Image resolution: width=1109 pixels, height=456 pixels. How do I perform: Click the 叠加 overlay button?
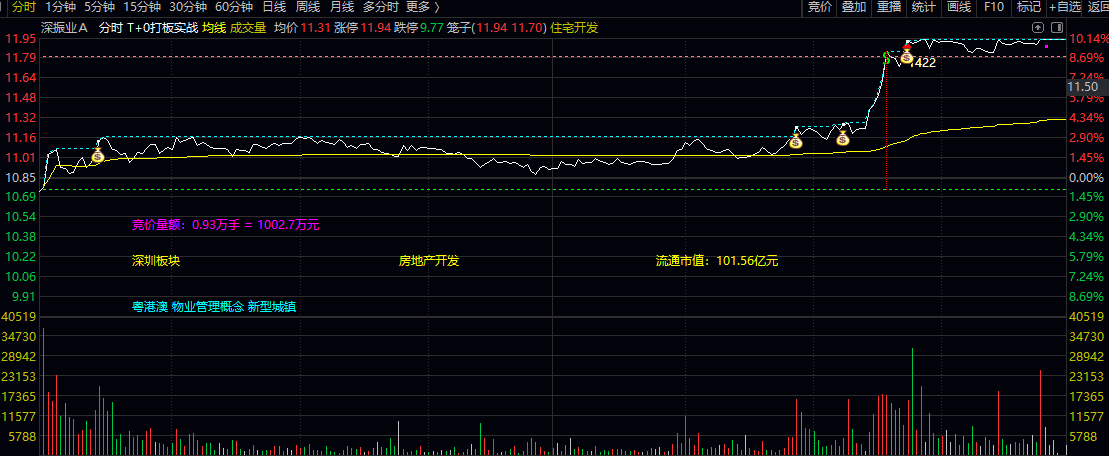(x=854, y=7)
